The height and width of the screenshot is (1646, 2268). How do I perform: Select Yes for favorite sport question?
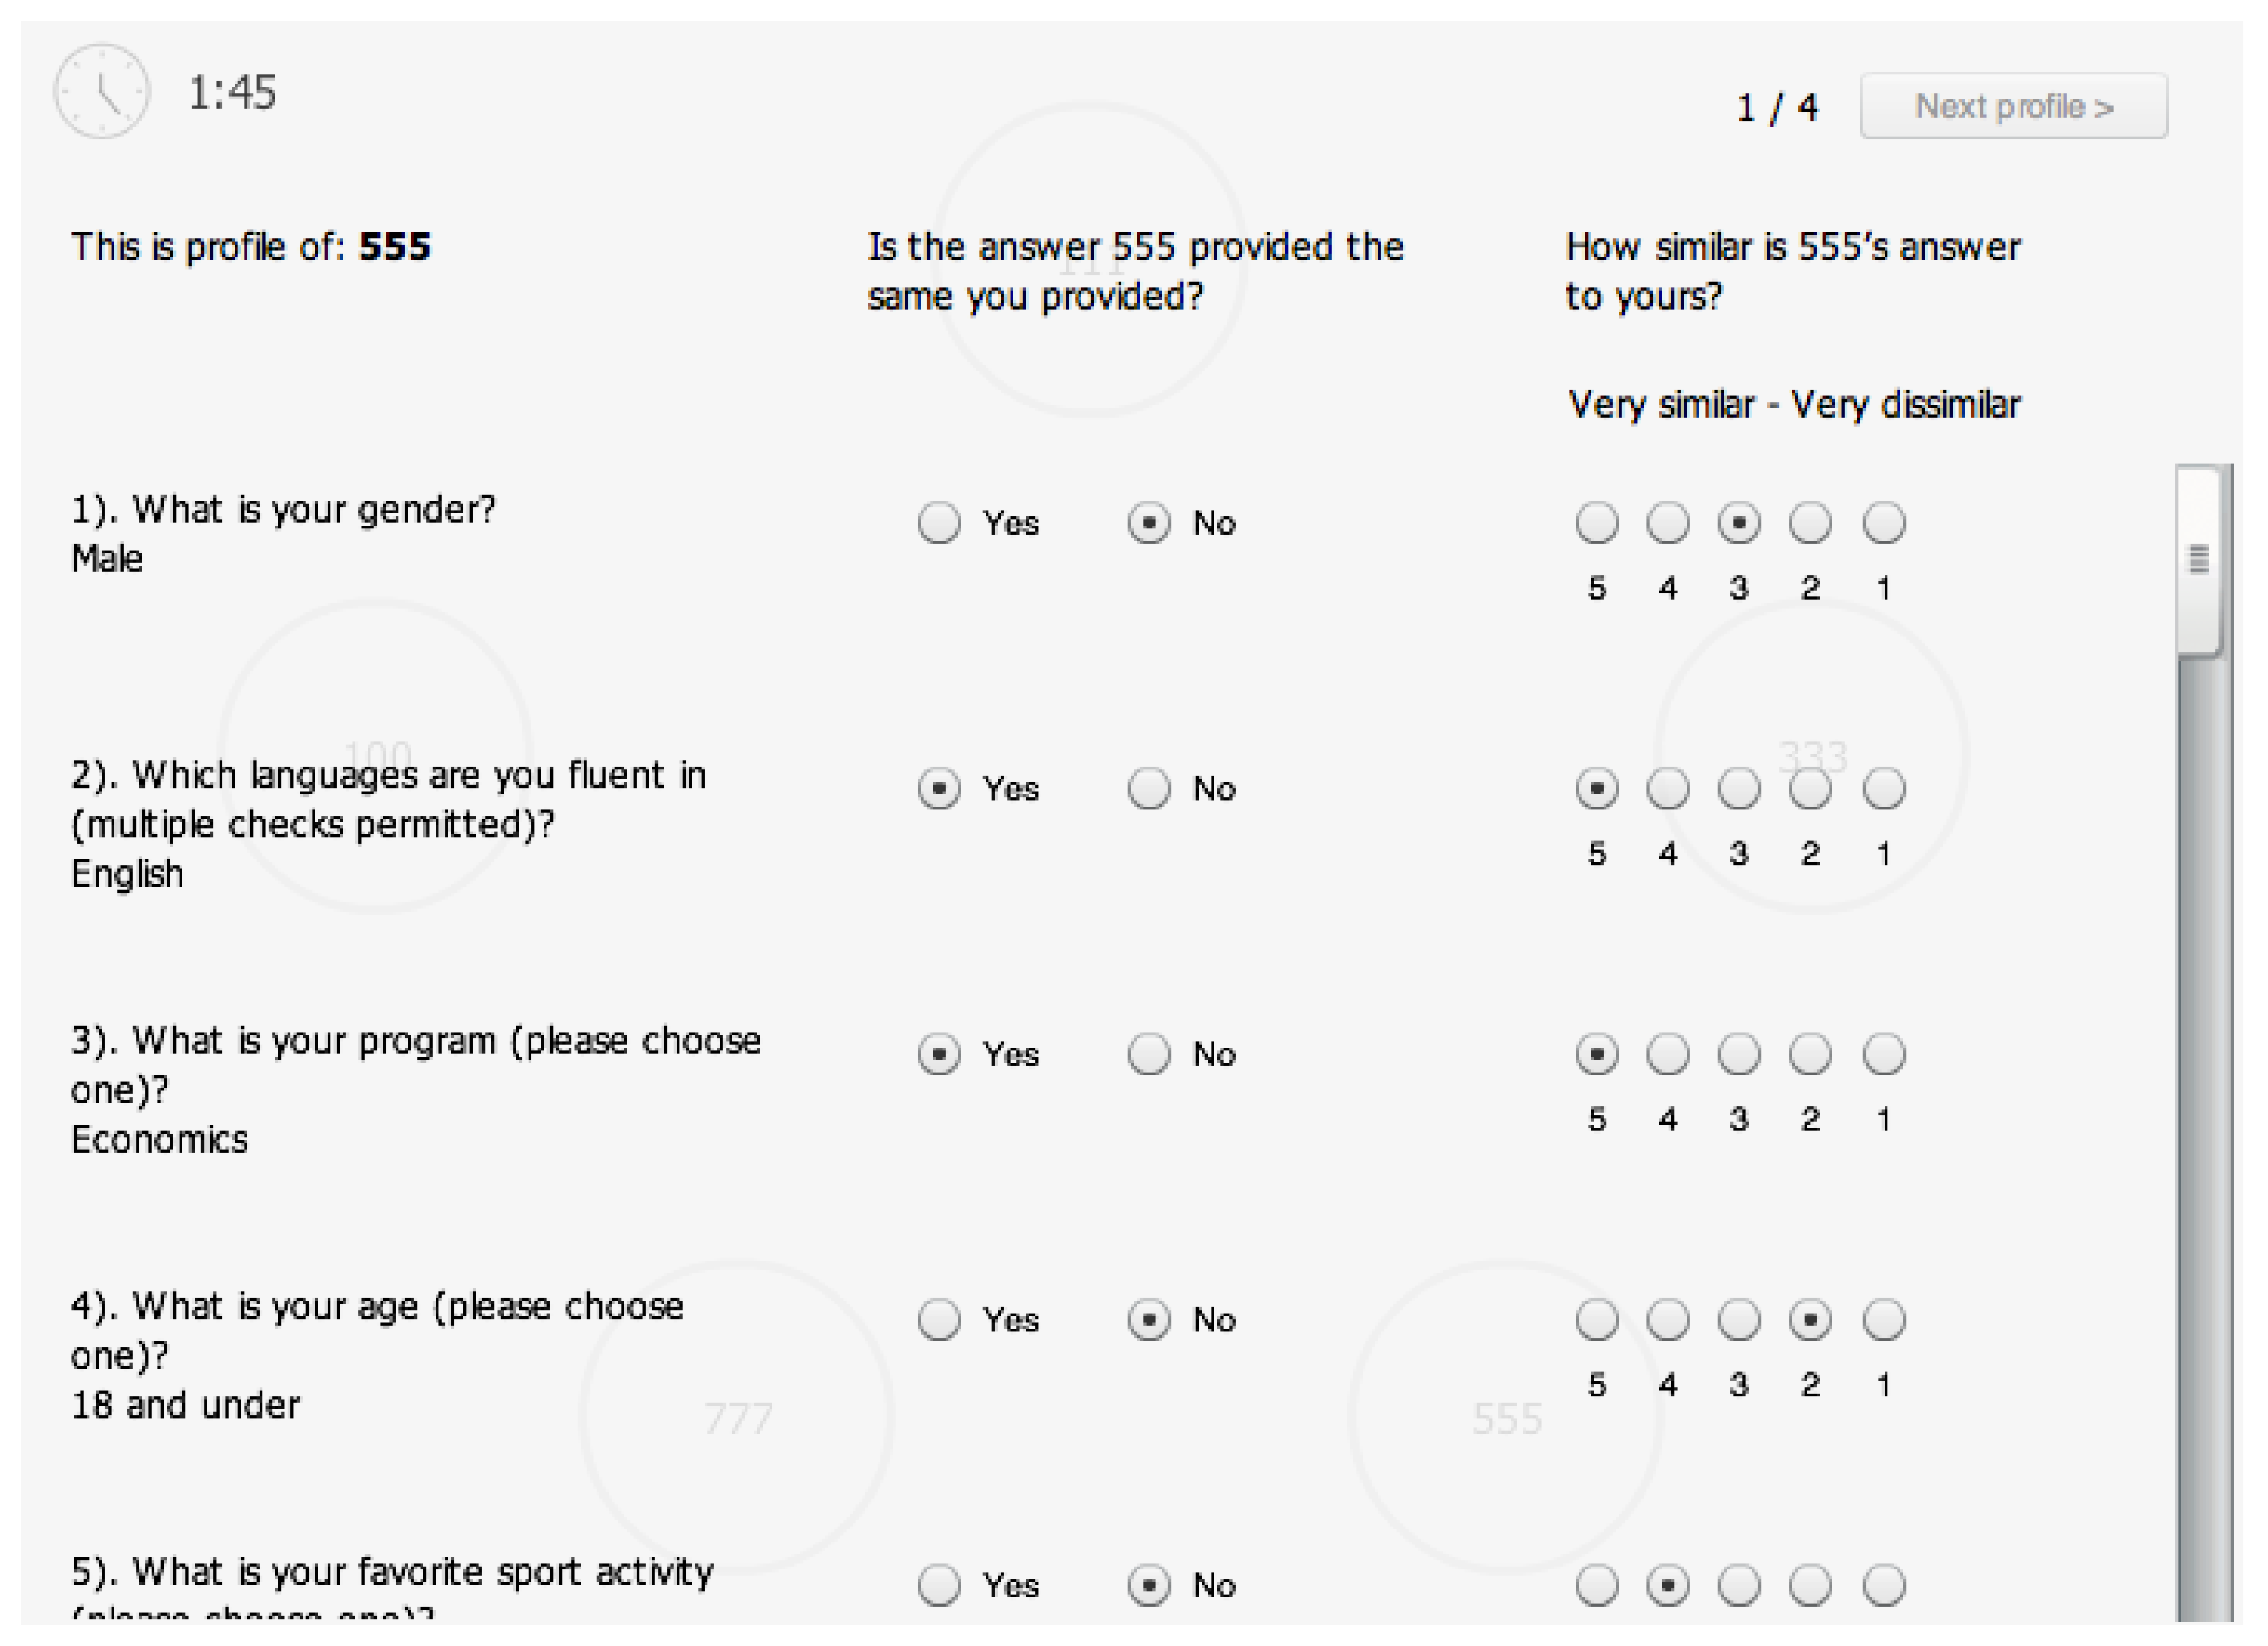click(x=938, y=1585)
